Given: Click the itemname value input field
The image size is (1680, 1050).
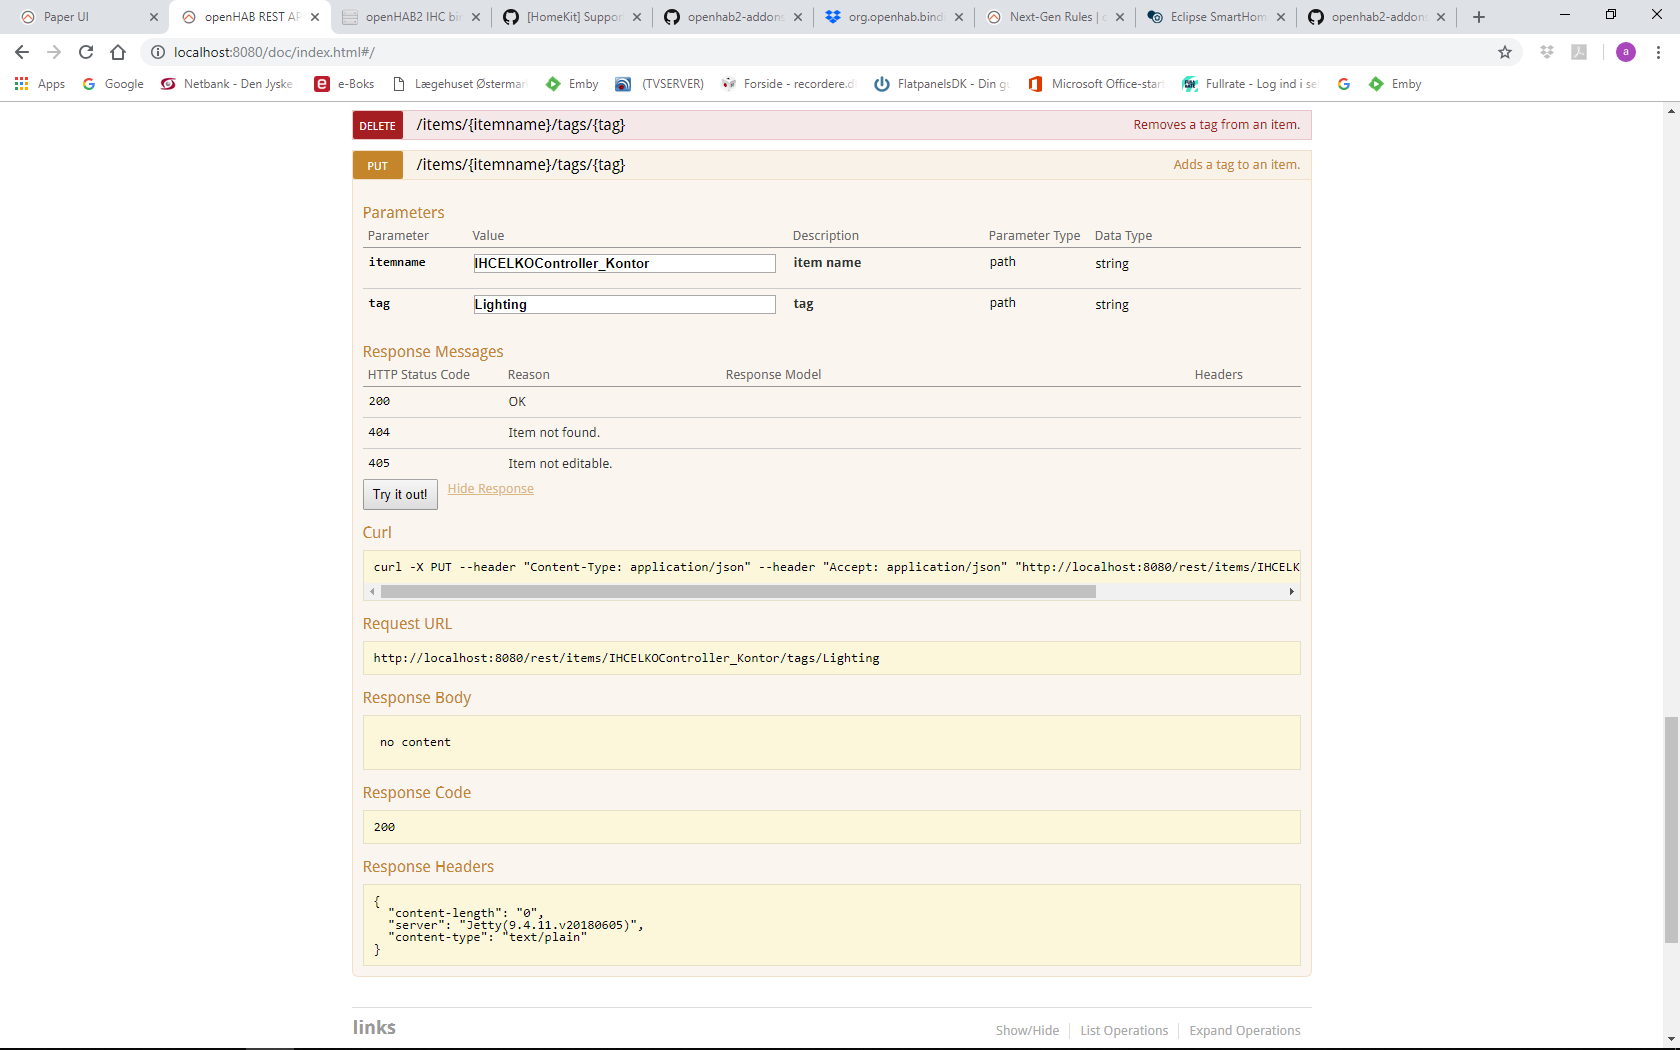Looking at the screenshot, I should pos(624,263).
